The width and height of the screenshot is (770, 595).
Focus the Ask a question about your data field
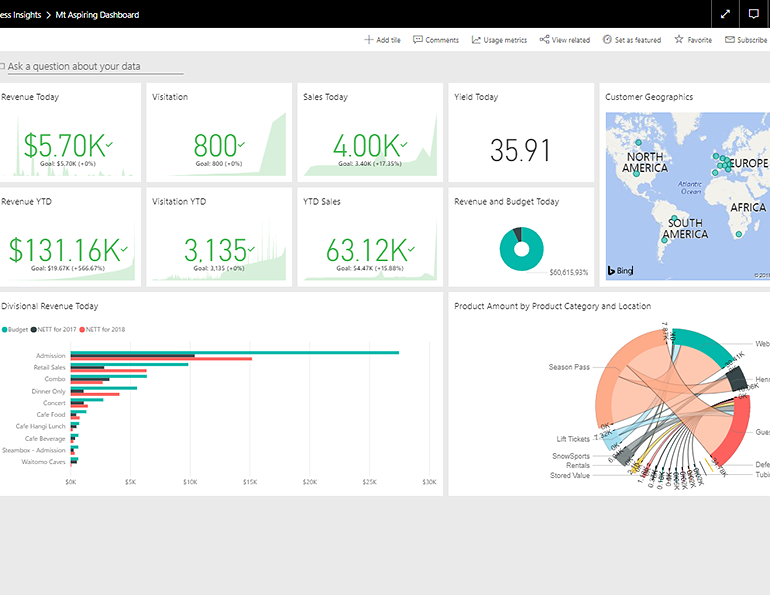pos(95,66)
